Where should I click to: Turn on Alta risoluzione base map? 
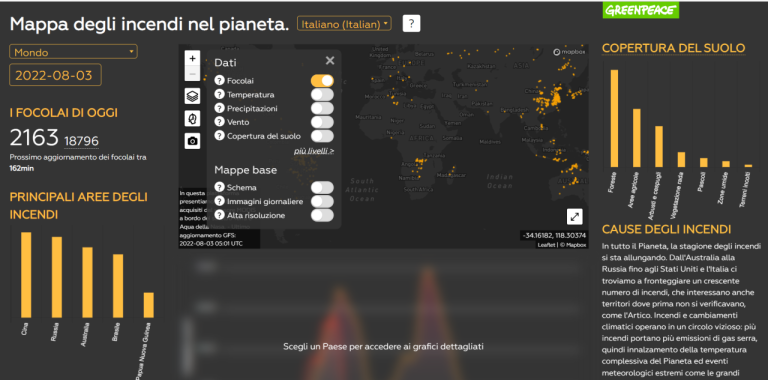coord(322,214)
